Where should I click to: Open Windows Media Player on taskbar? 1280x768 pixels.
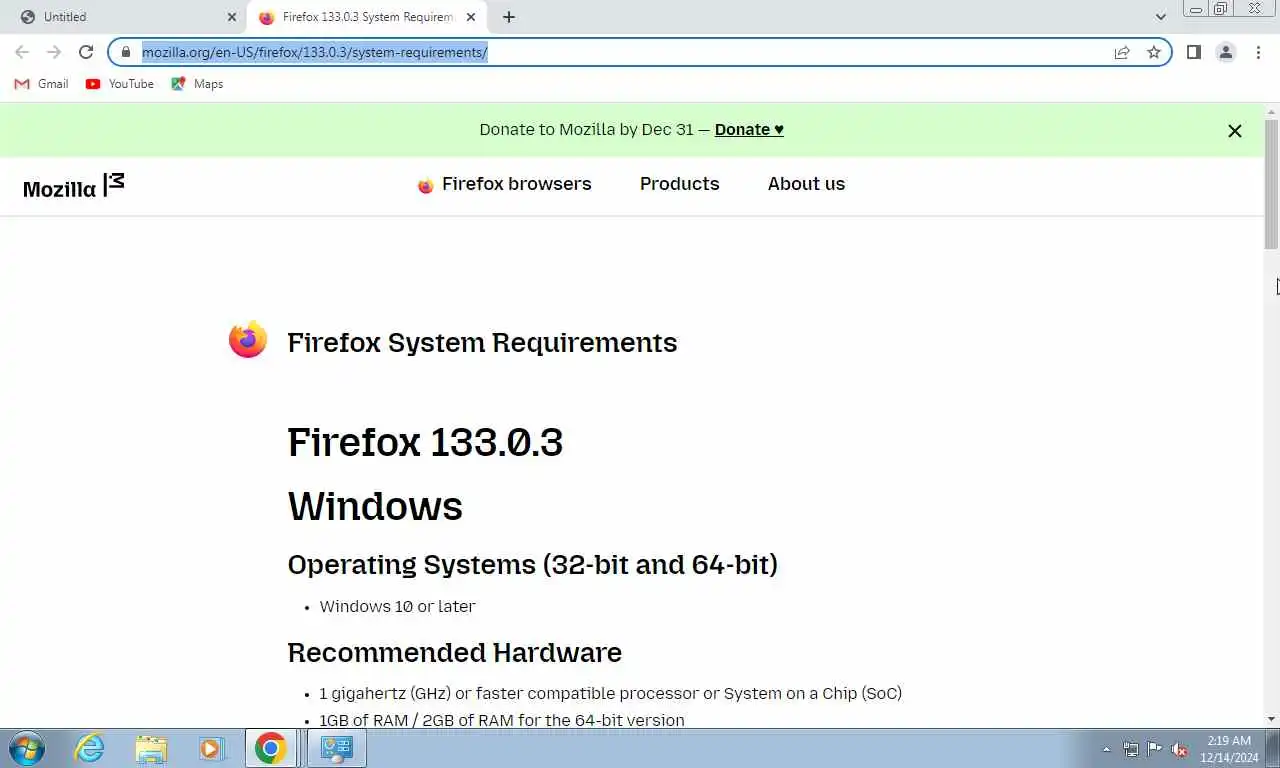pos(210,748)
